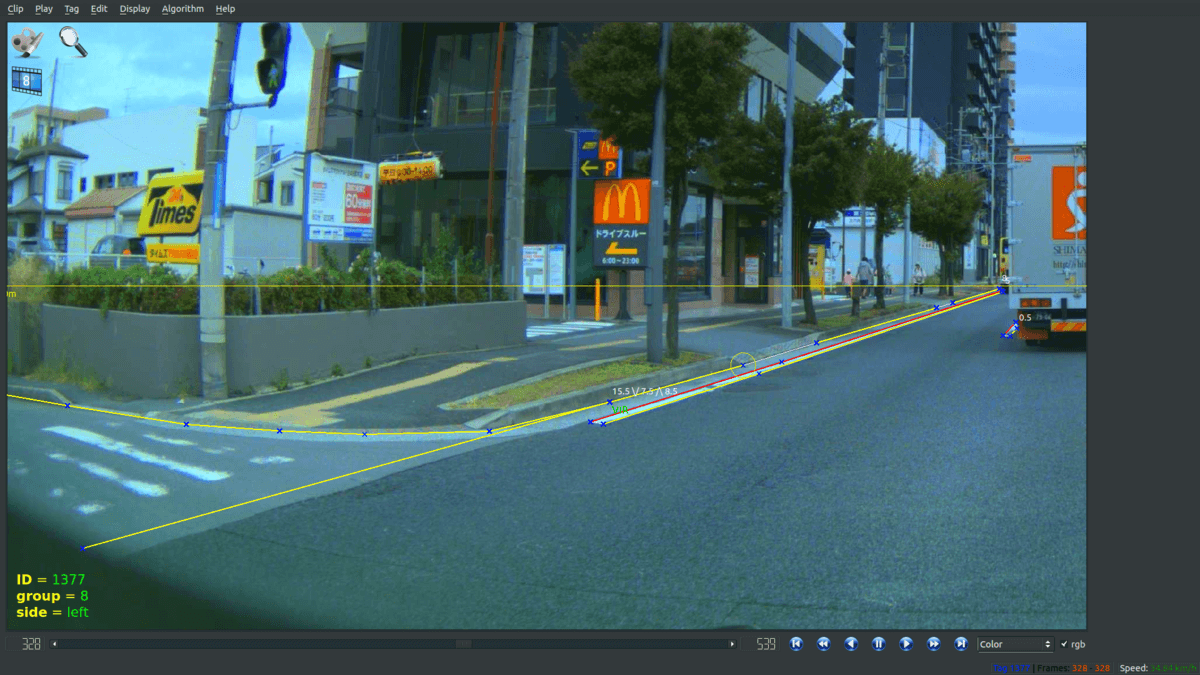Open the Help menu
Screen dimensions: 1200x675
225,8
